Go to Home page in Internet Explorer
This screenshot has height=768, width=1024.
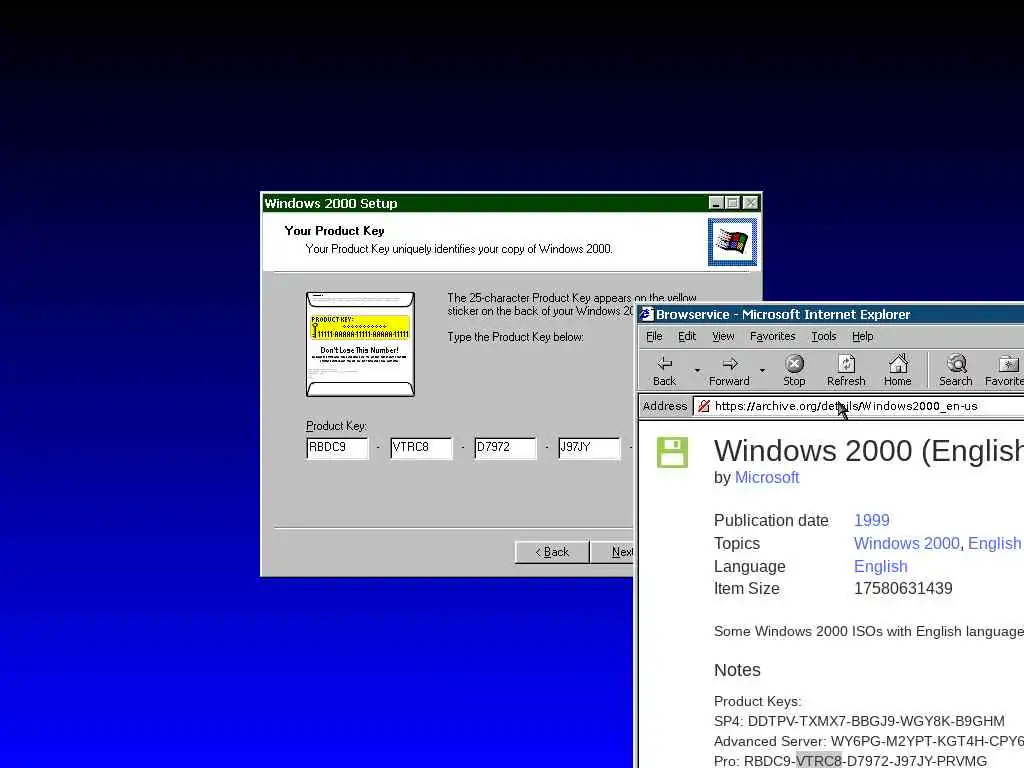898,370
